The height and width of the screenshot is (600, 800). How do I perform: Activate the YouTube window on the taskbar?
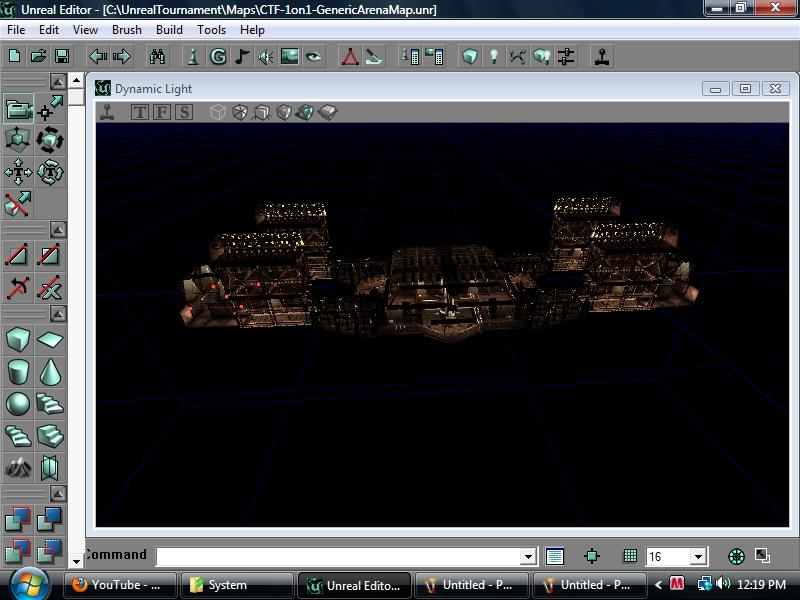118,585
